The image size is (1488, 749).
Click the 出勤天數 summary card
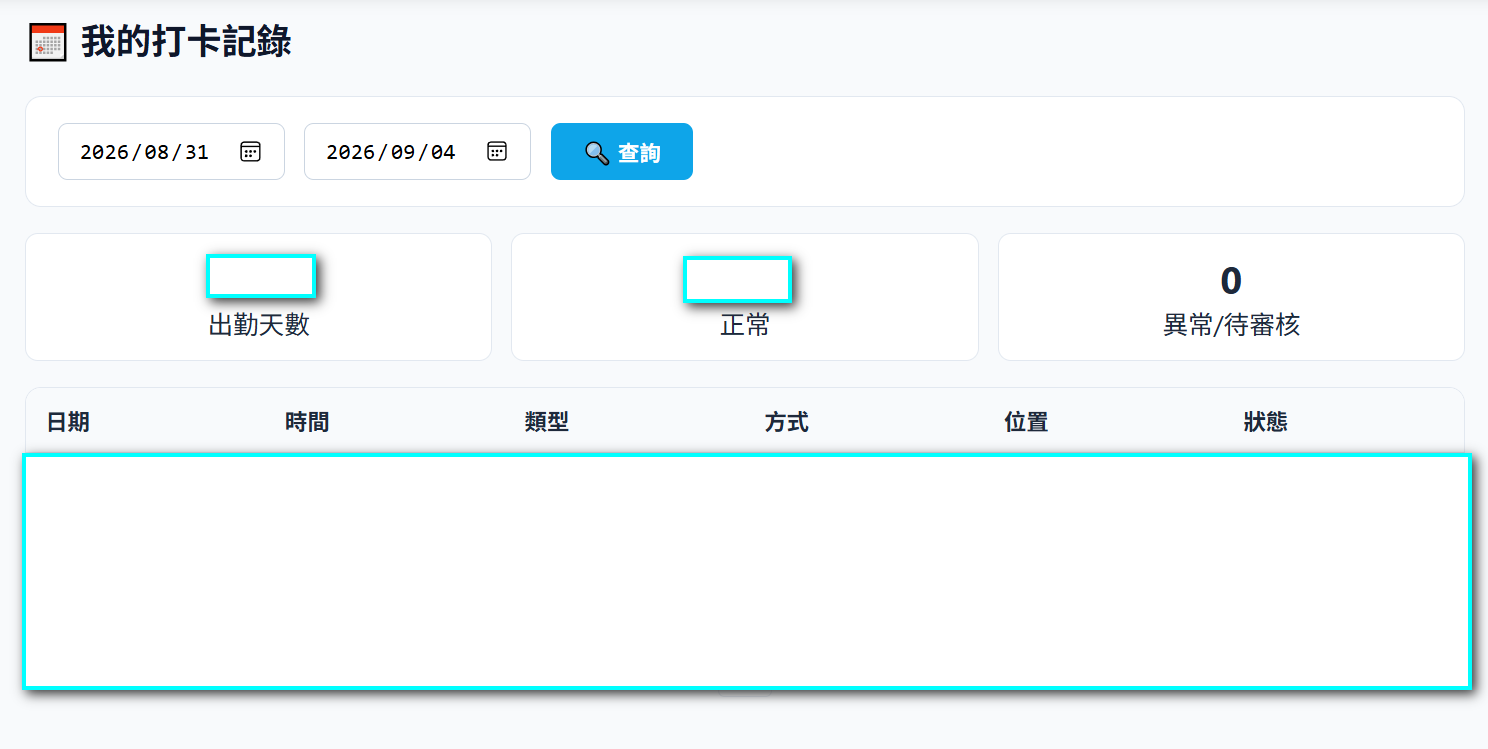[259, 297]
